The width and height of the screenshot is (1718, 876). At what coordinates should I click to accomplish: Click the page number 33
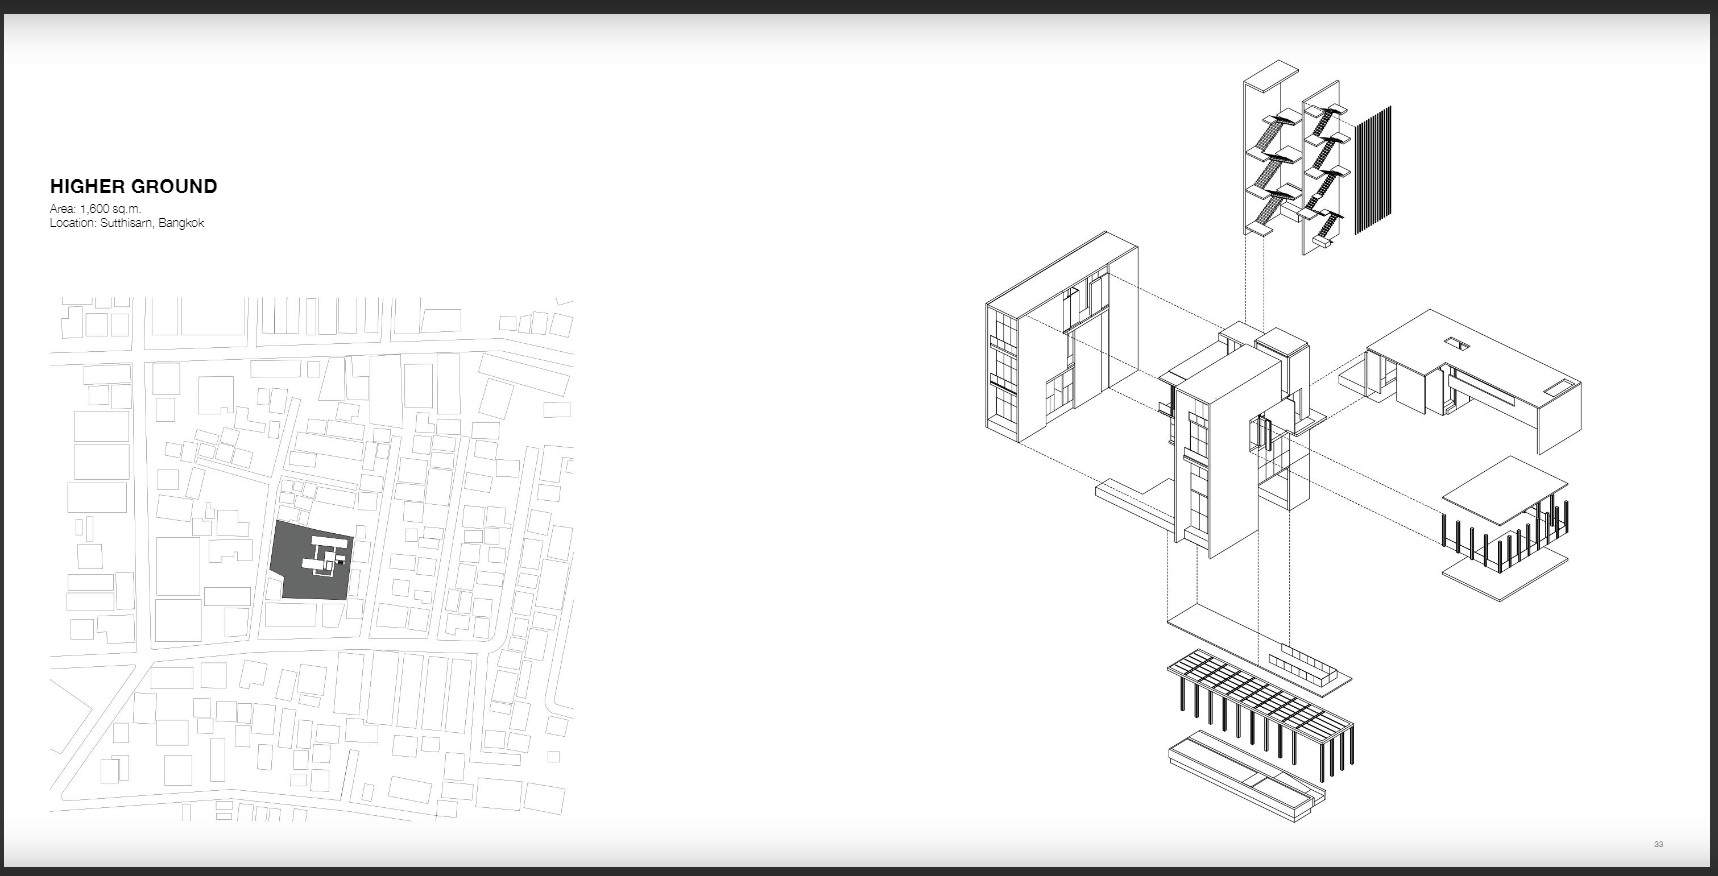pos(1658,845)
